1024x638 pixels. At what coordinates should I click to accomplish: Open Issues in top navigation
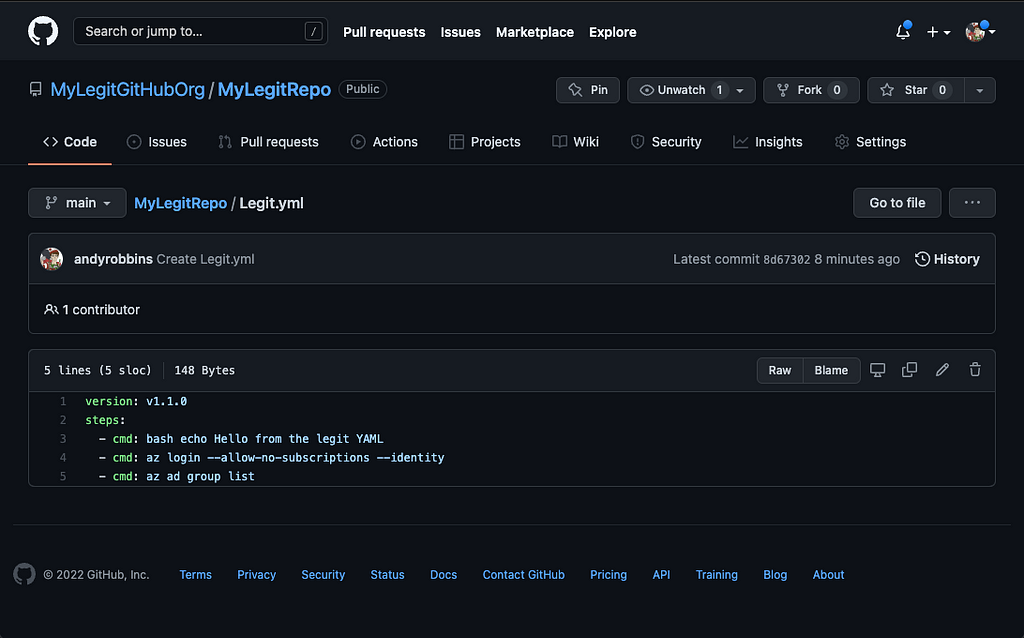(460, 32)
